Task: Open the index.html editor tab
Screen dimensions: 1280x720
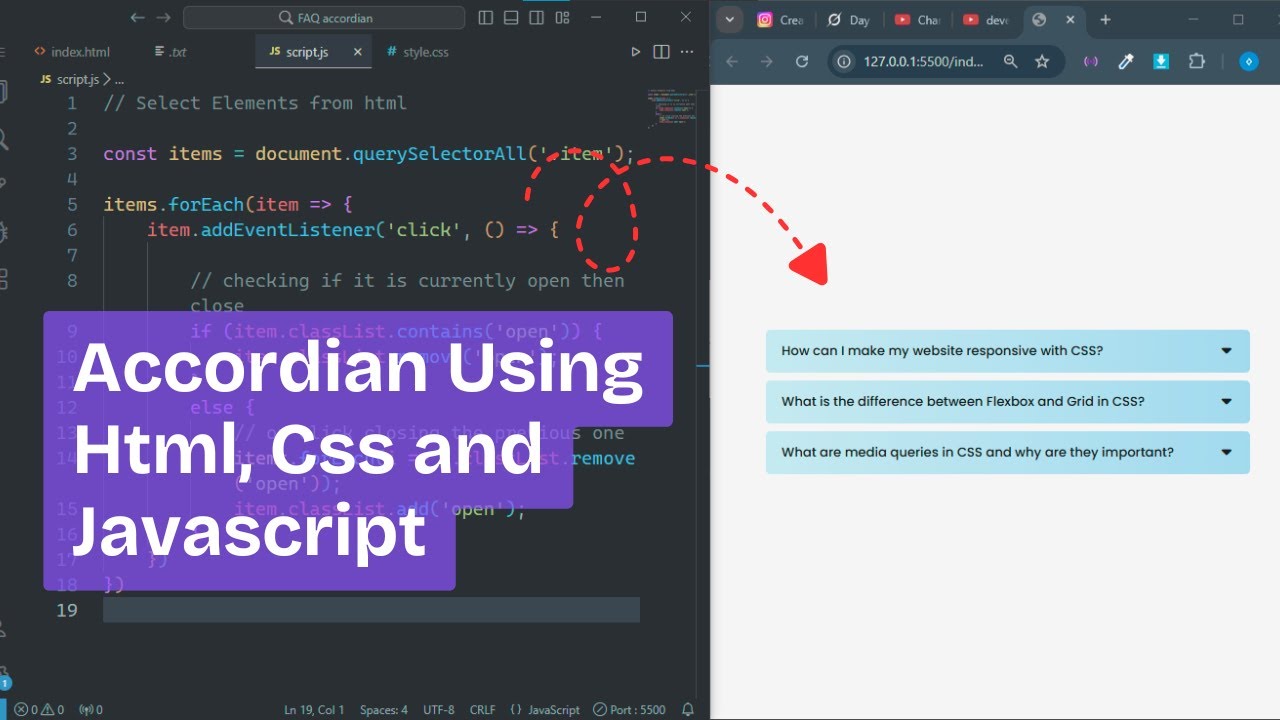Action: [x=72, y=52]
